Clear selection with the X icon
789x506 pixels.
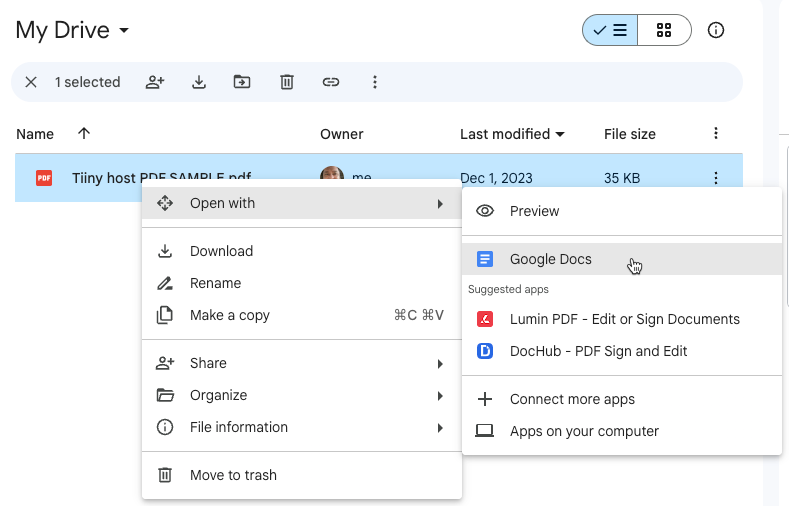coord(31,82)
